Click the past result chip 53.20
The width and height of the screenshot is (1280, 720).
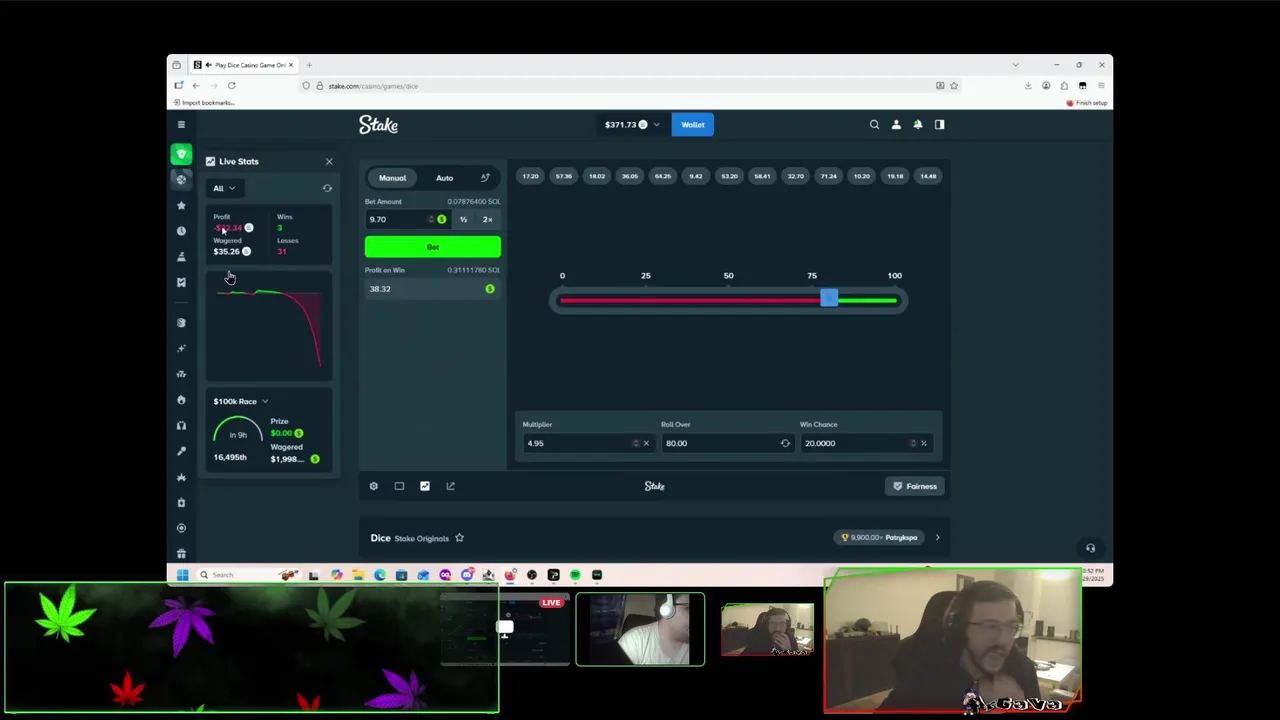(x=729, y=176)
